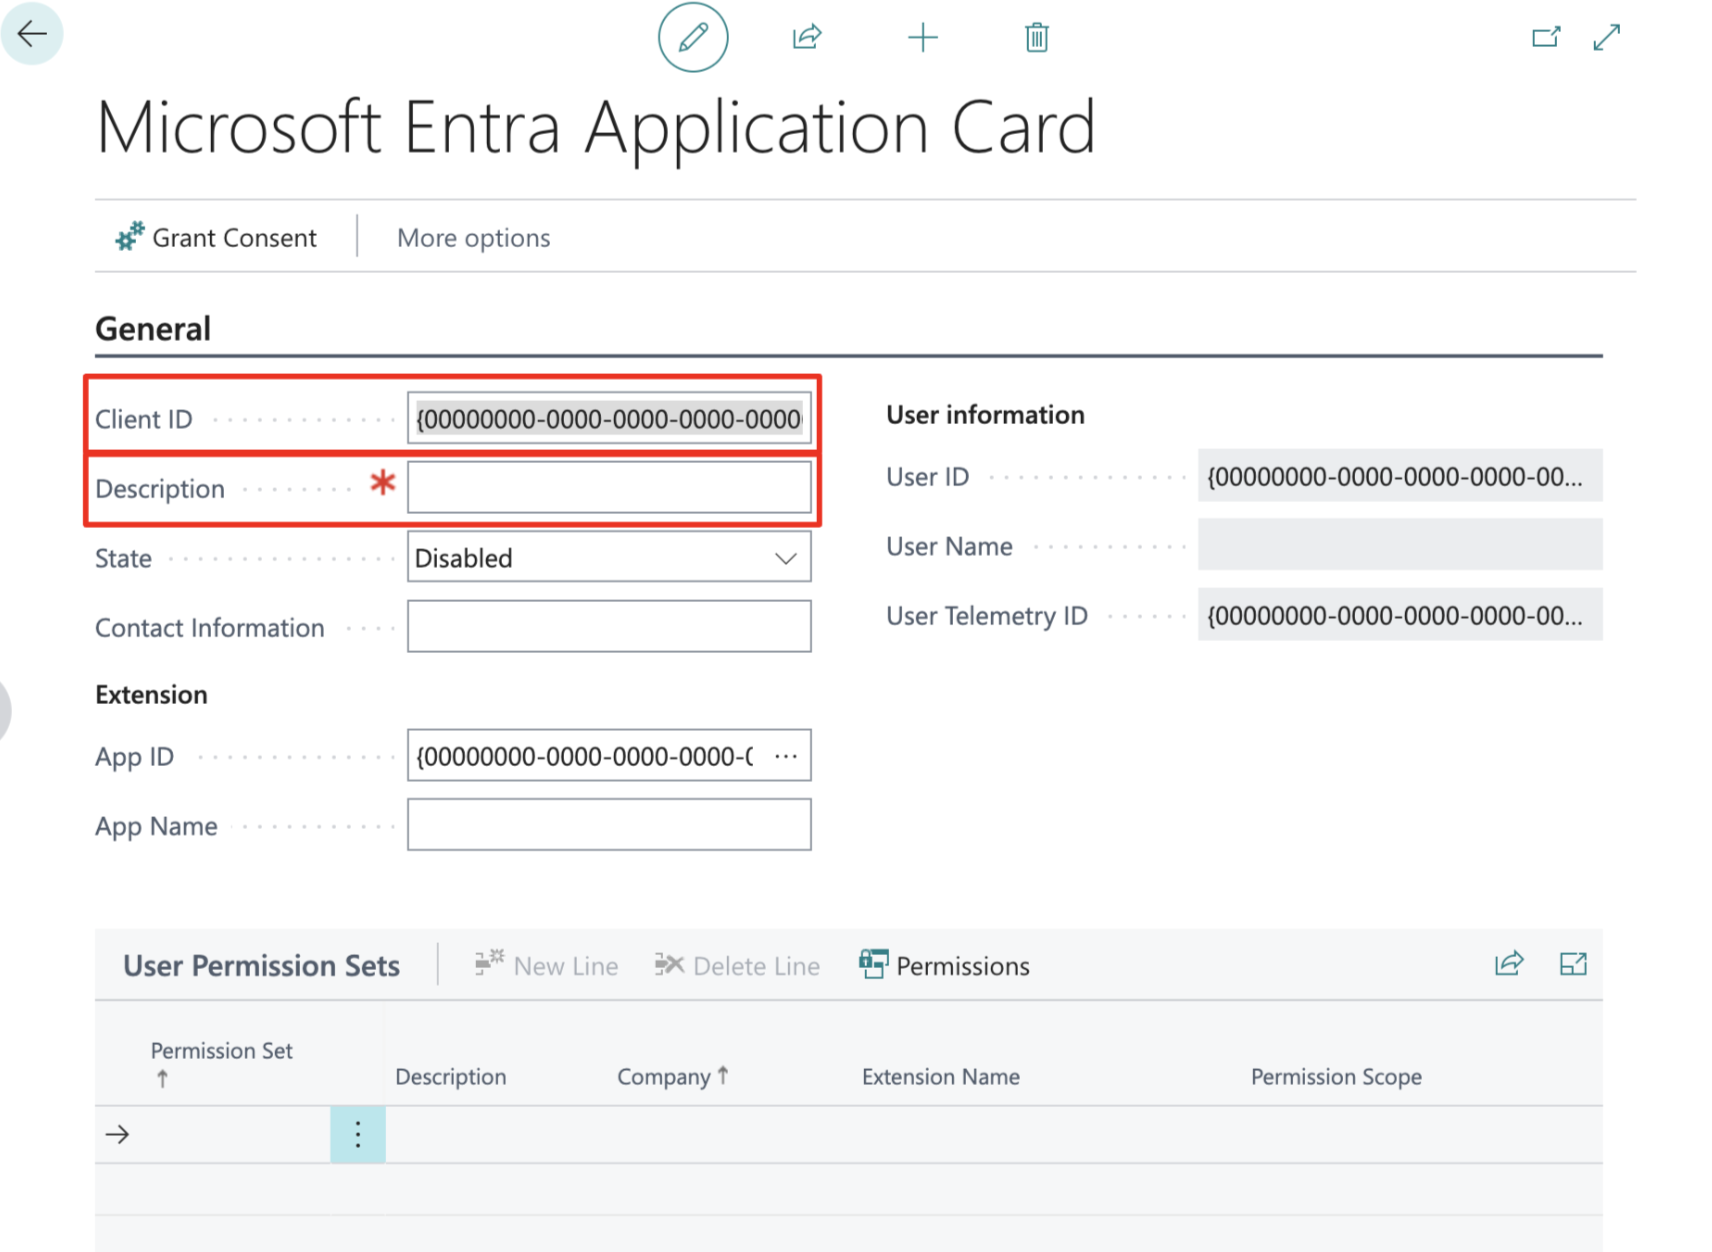Expand the page with the diagonal arrows icon

coord(1607,38)
